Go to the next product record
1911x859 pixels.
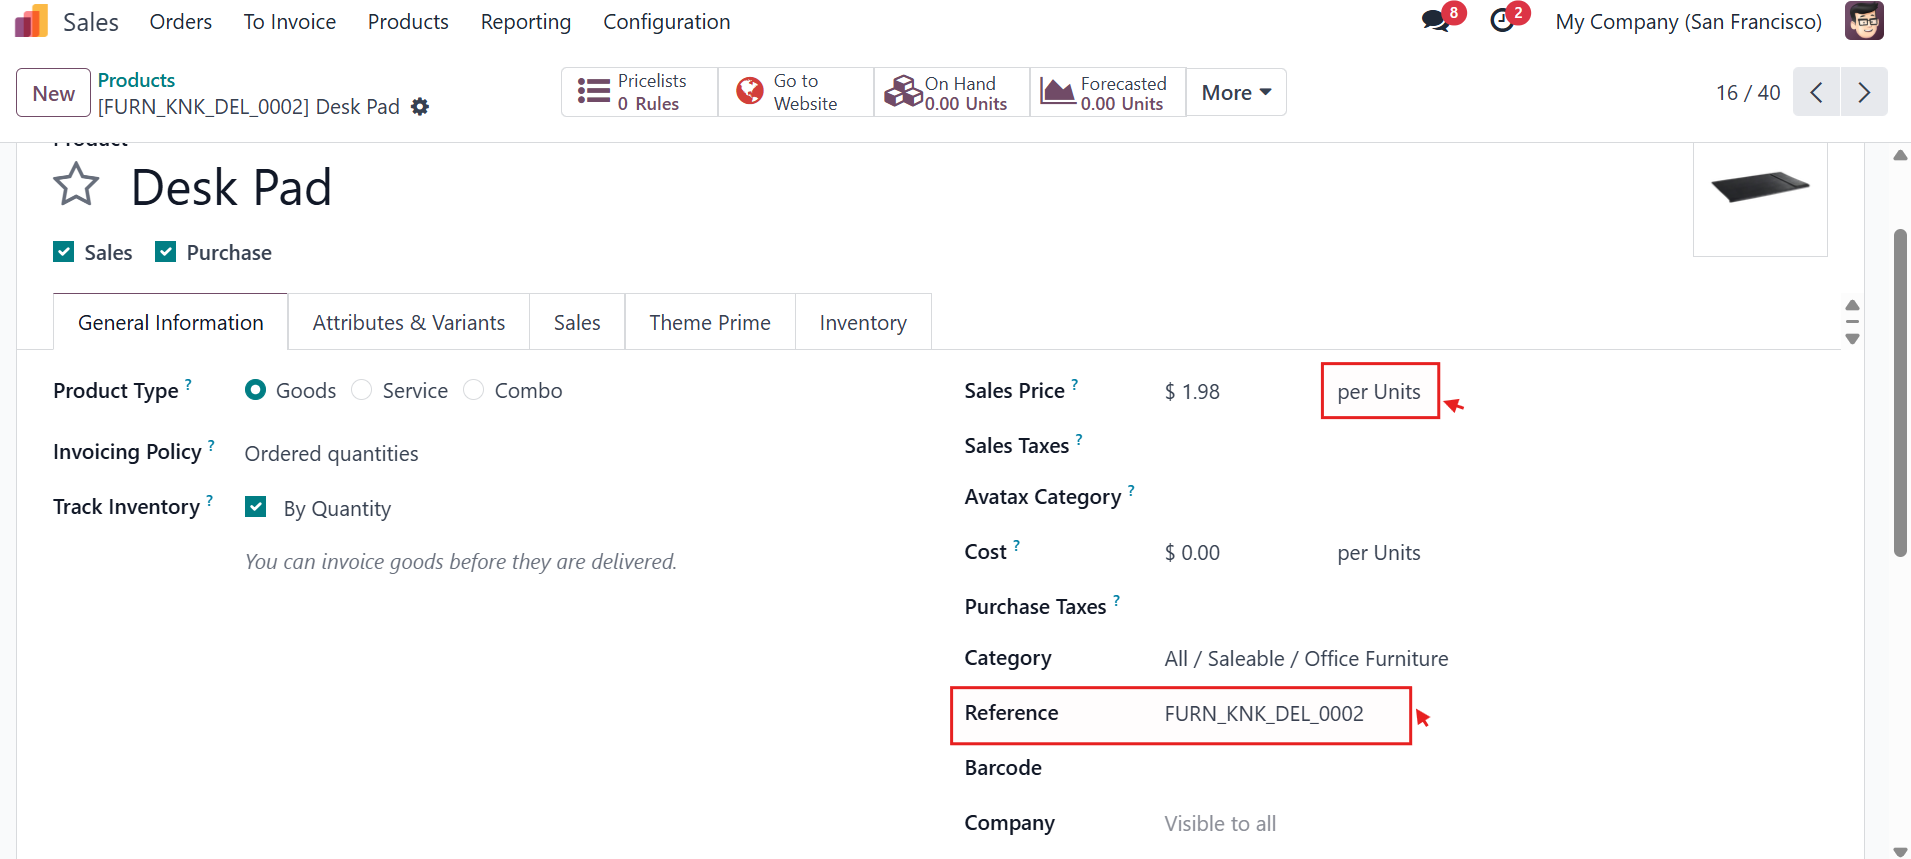click(1864, 92)
